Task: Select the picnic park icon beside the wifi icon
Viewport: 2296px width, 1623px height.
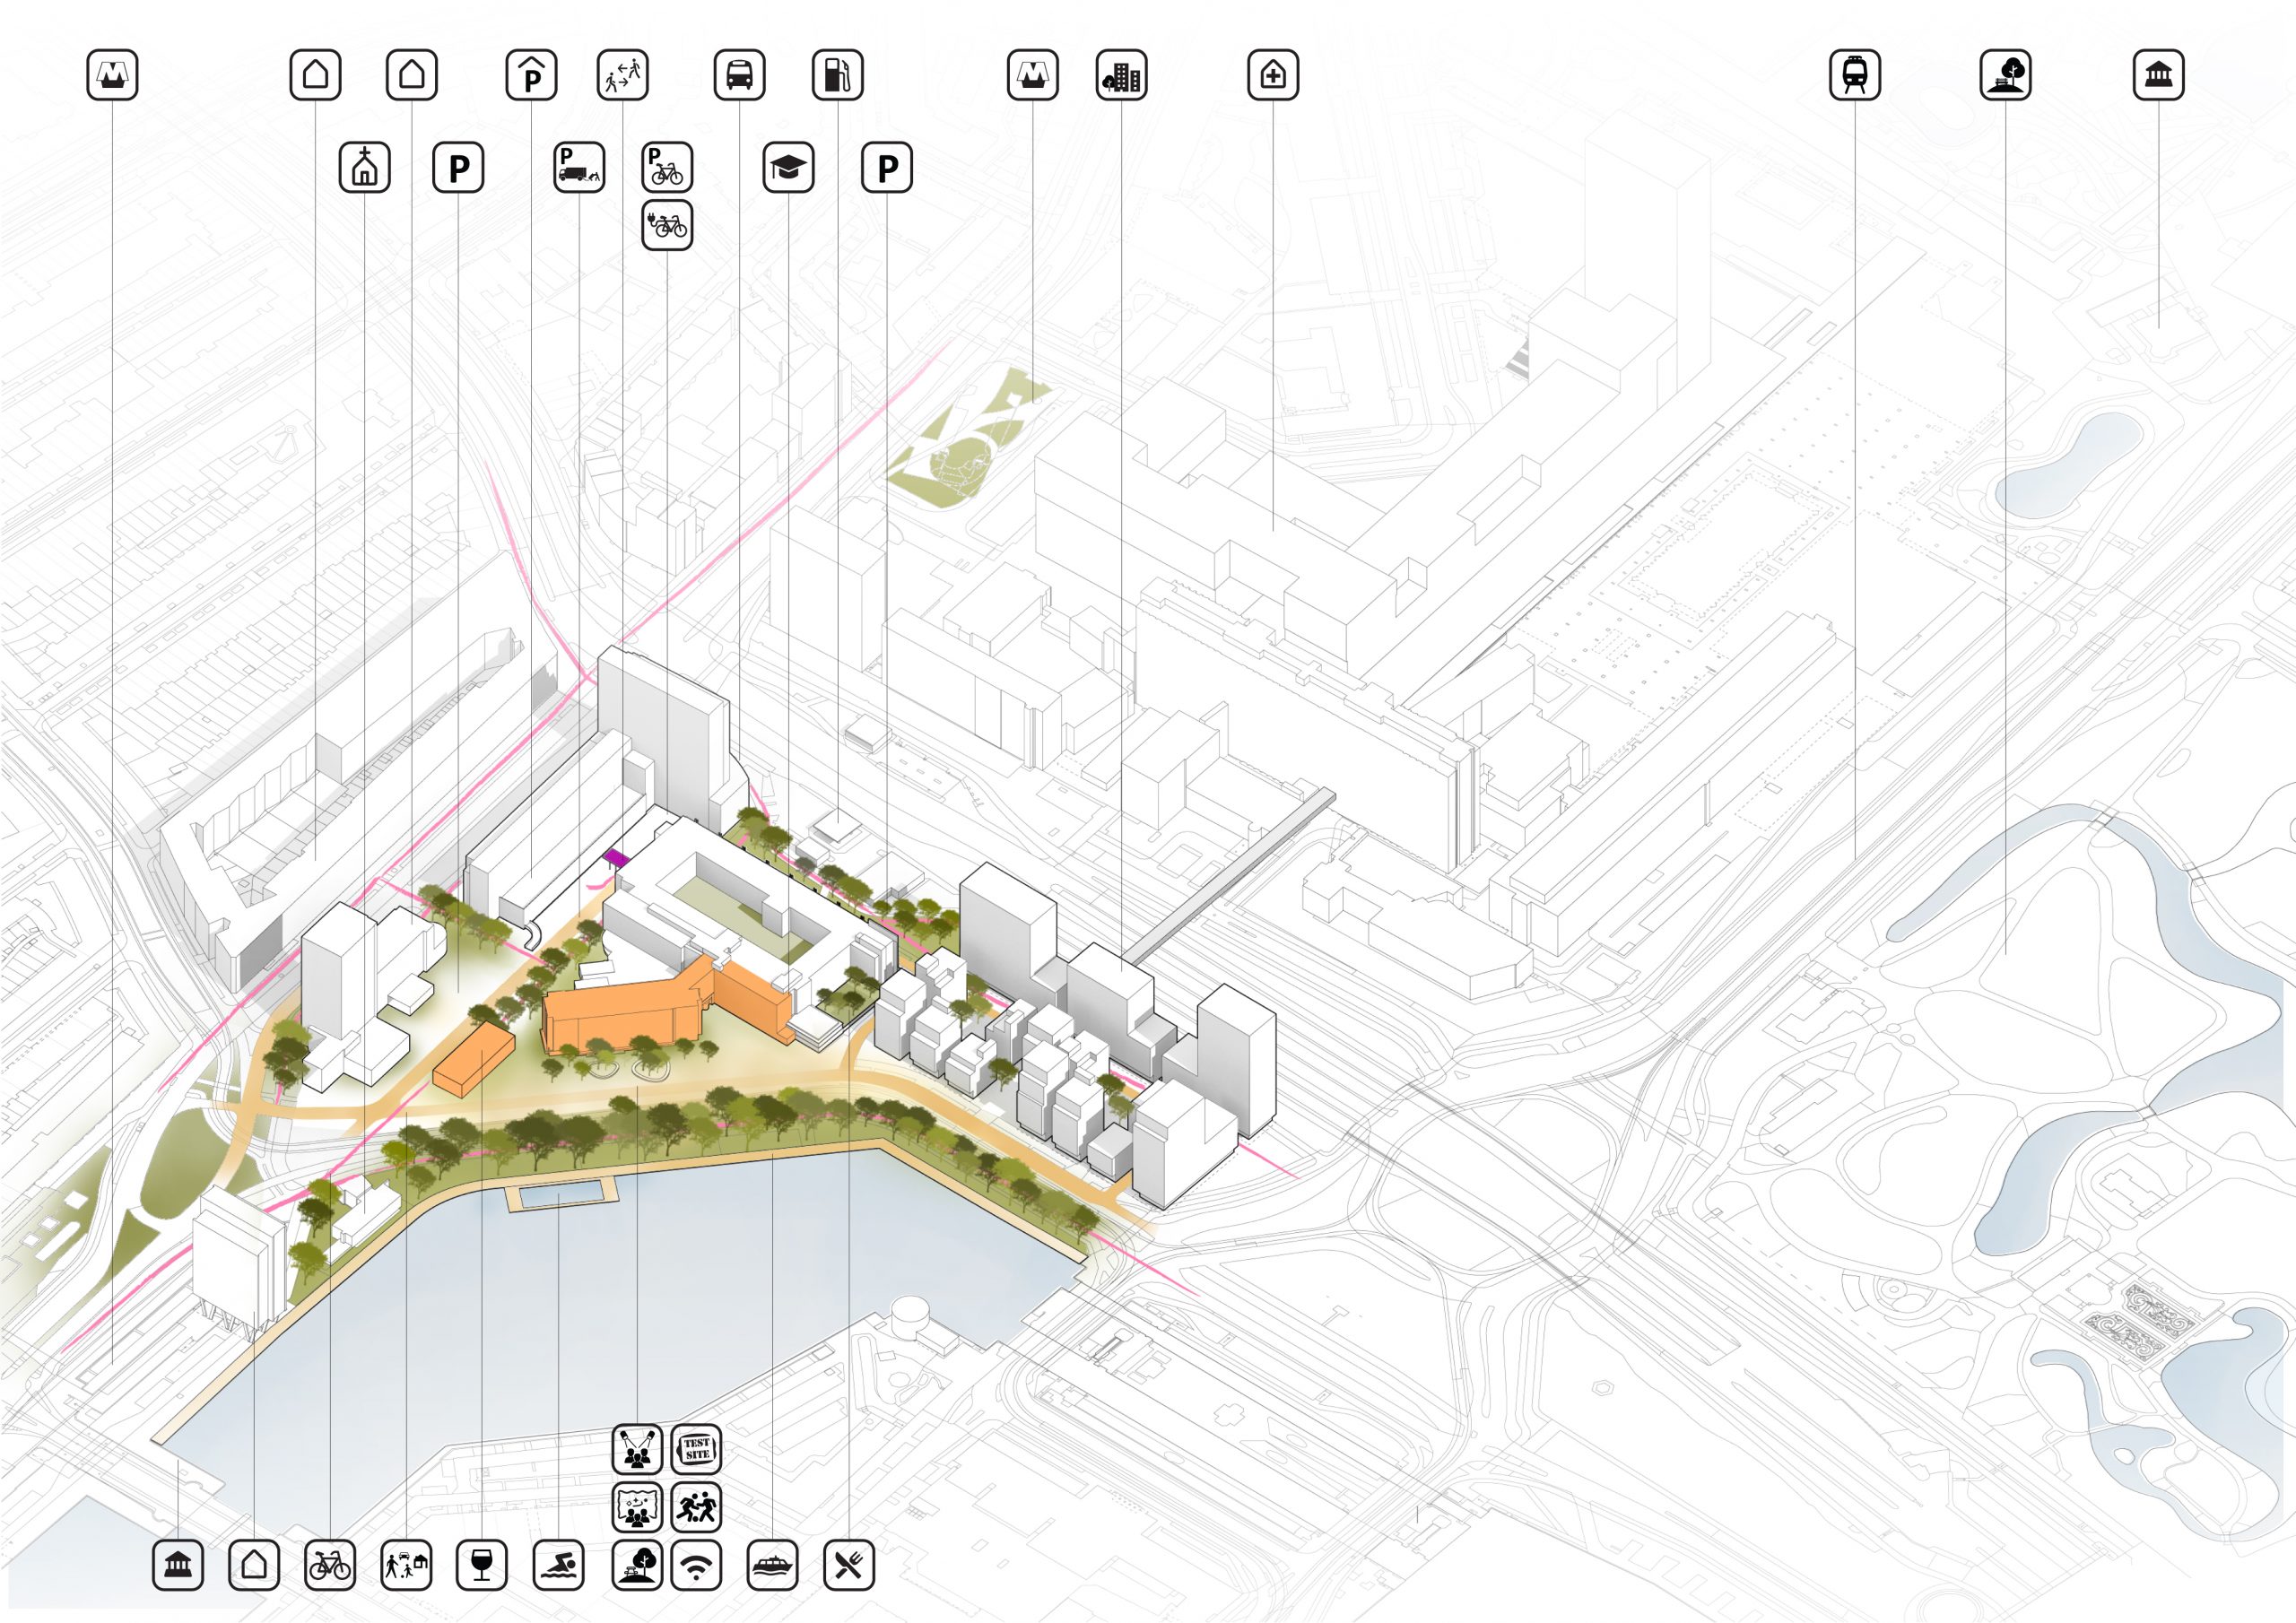Action: click(637, 1565)
